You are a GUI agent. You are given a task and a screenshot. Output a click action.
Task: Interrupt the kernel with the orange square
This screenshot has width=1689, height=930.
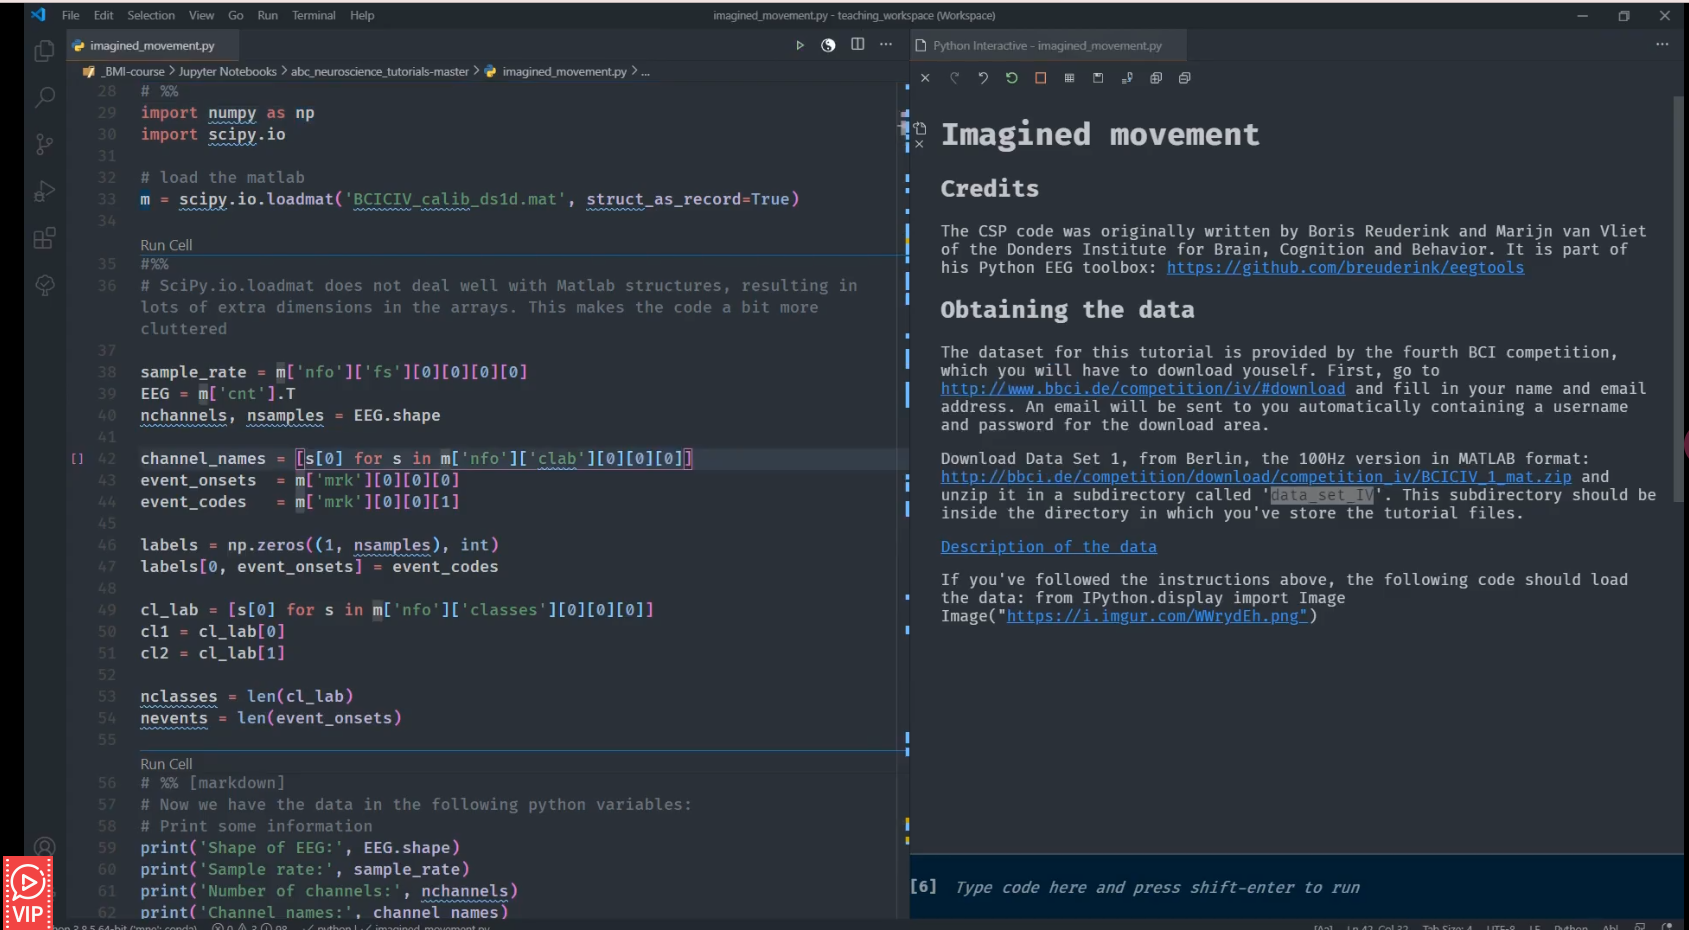[1040, 78]
